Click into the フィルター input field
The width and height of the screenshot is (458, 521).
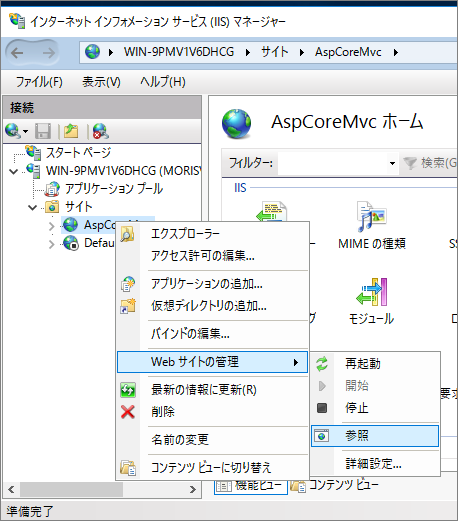coord(333,163)
